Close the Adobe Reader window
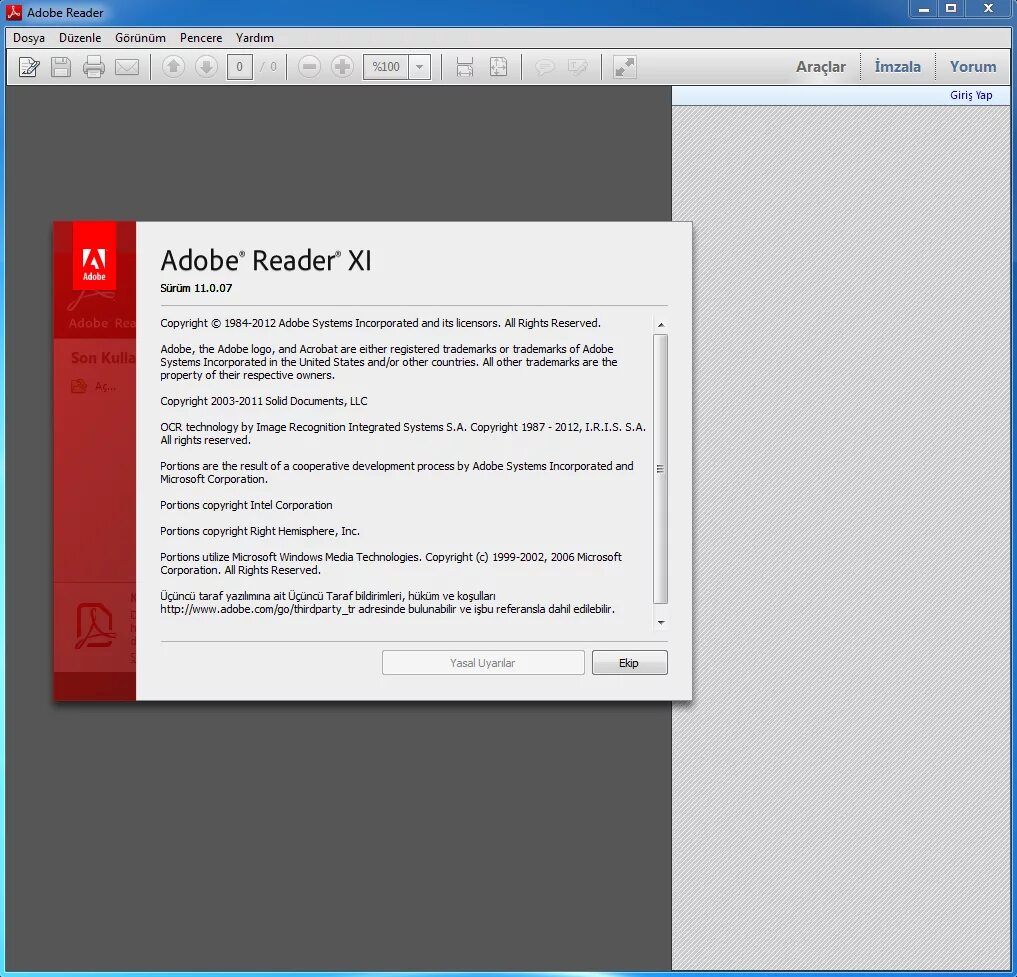This screenshot has width=1017, height=977. pyautogui.click(x=988, y=9)
